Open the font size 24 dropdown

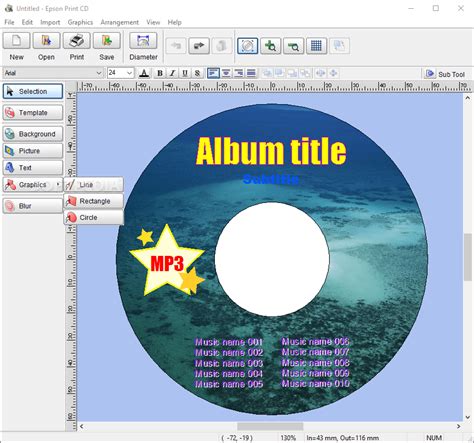click(129, 73)
